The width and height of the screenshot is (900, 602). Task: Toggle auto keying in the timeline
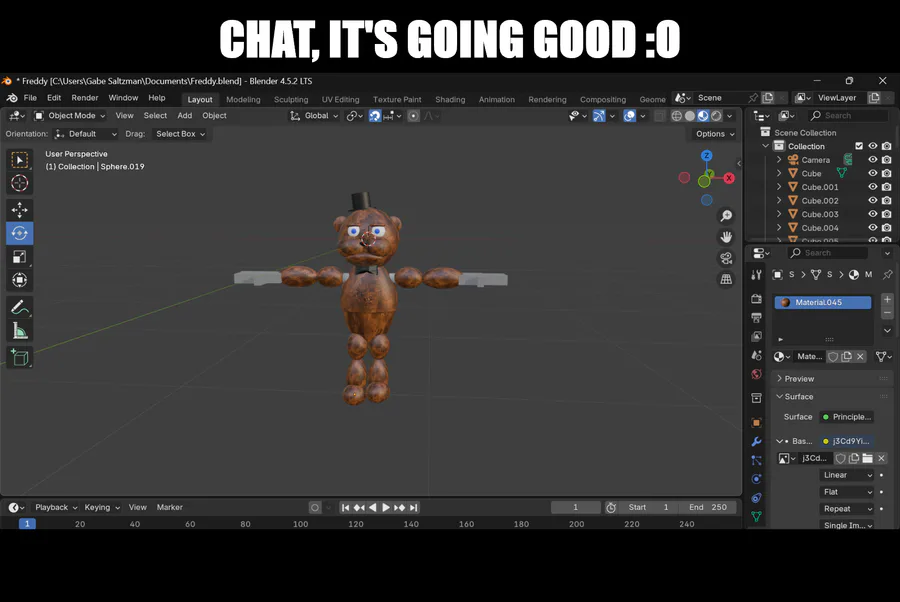(315, 507)
